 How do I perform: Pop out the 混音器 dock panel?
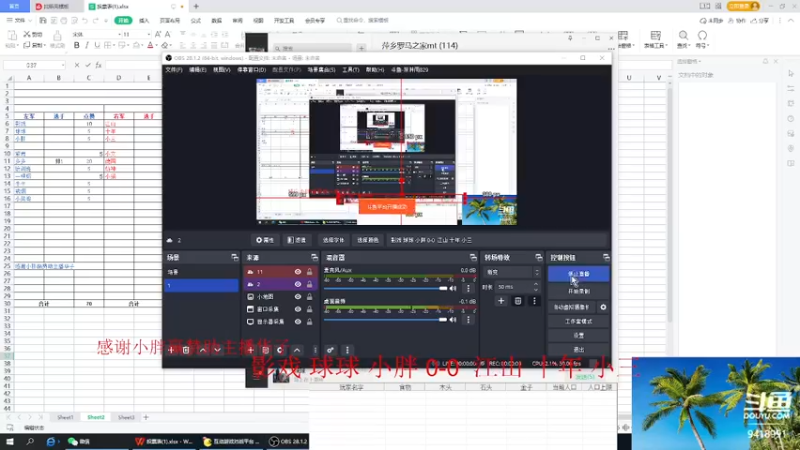[x=473, y=258]
